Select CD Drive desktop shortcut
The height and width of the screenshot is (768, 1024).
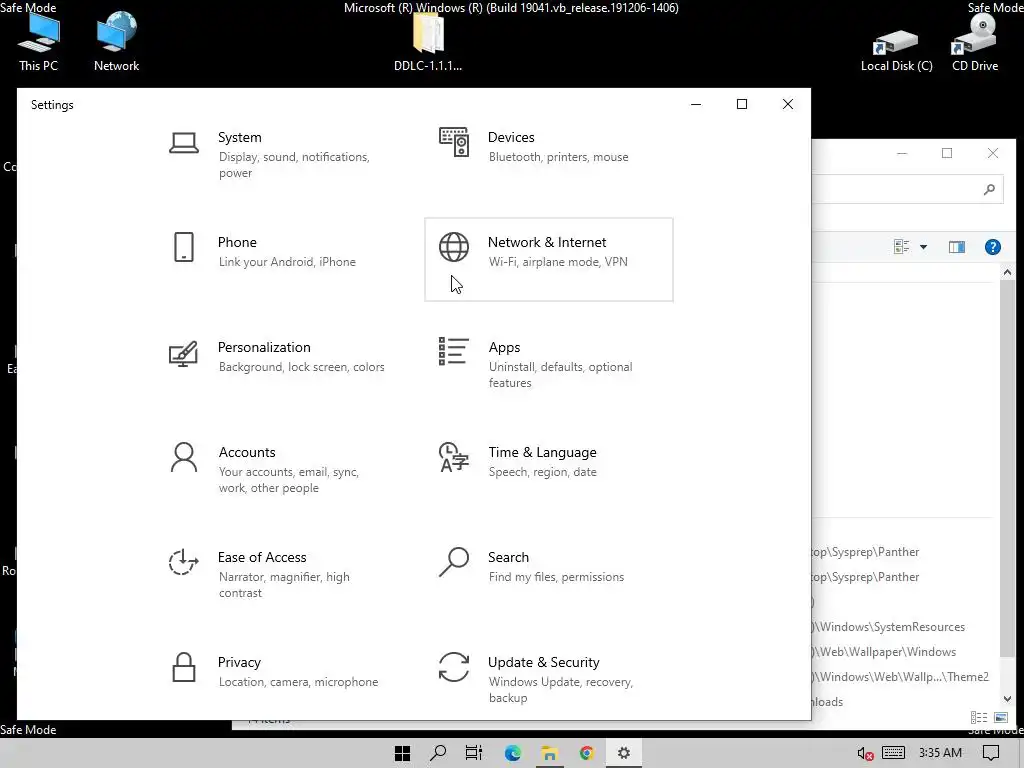click(975, 43)
